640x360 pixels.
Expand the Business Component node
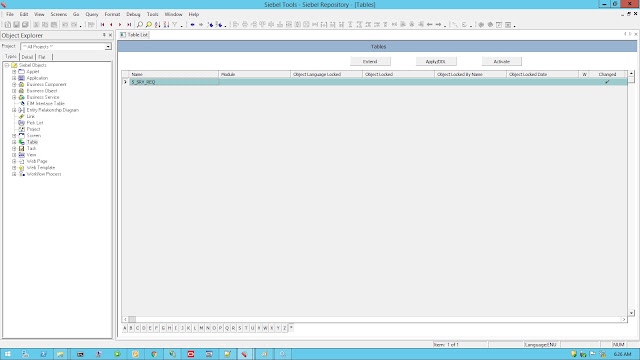pyautogui.click(x=14, y=84)
